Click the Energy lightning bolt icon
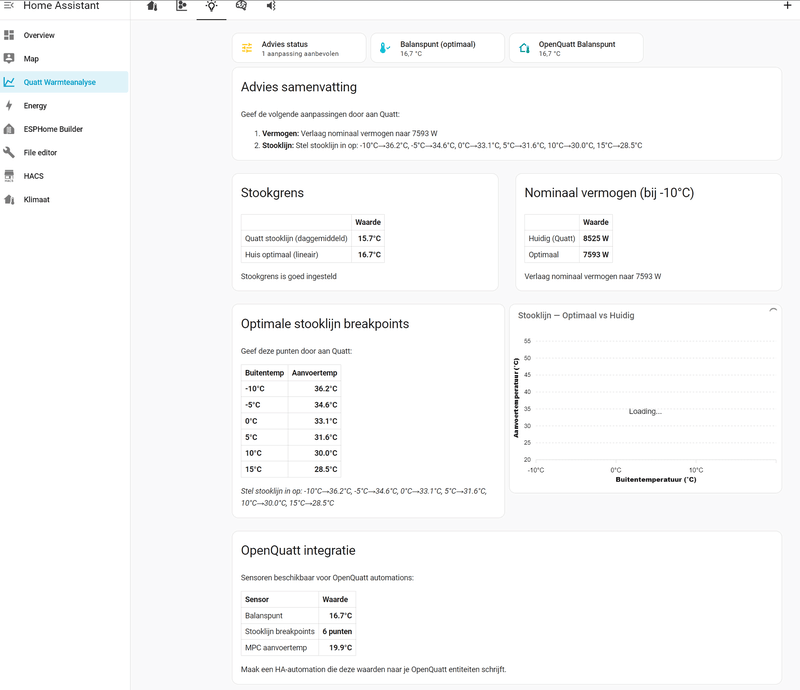The image size is (800, 690). click(x=9, y=106)
